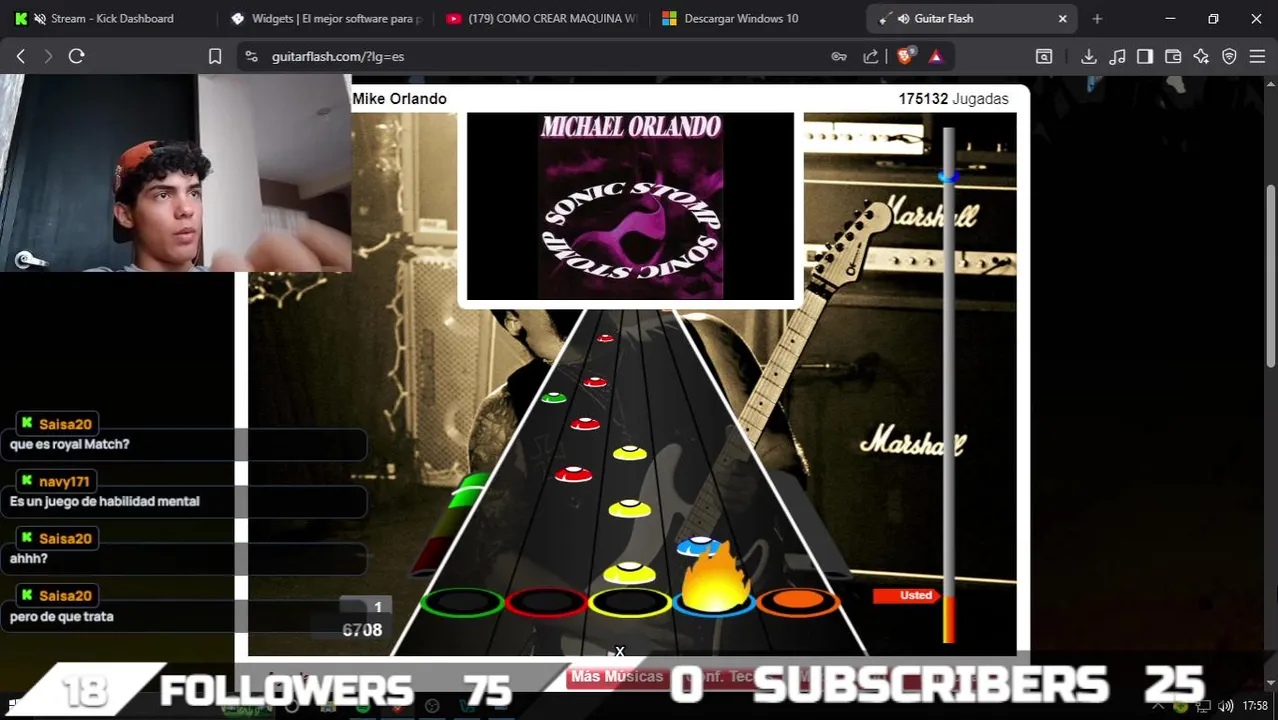This screenshot has height=720, width=1278.
Task: Open the network icon in the system tray
Action: click(1203, 706)
